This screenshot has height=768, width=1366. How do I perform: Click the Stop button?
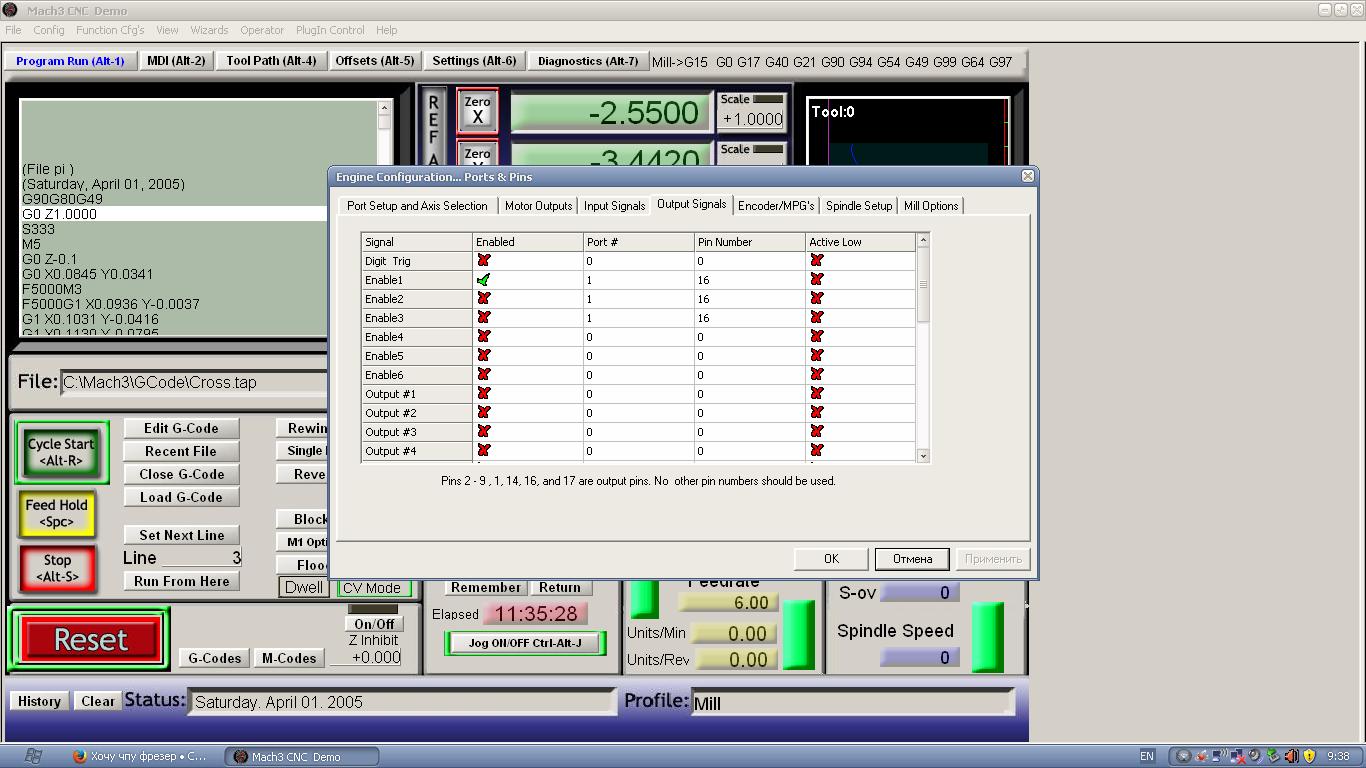tap(57, 568)
